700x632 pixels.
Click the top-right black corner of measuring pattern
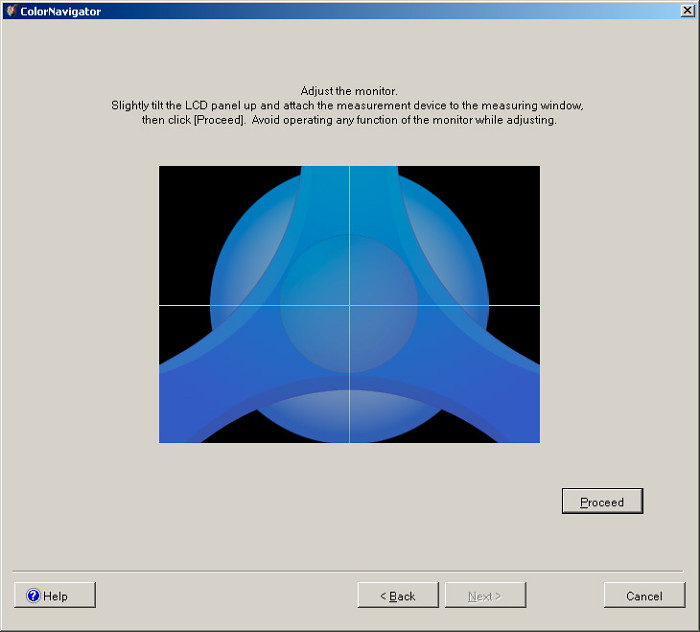(518, 185)
